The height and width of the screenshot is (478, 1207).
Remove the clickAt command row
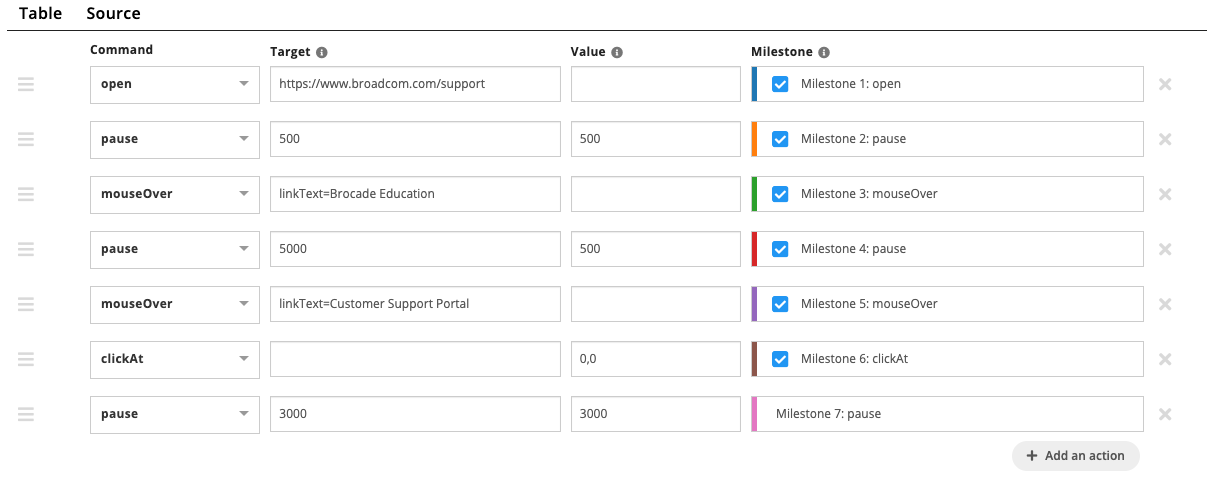click(x=1165, y=359)
